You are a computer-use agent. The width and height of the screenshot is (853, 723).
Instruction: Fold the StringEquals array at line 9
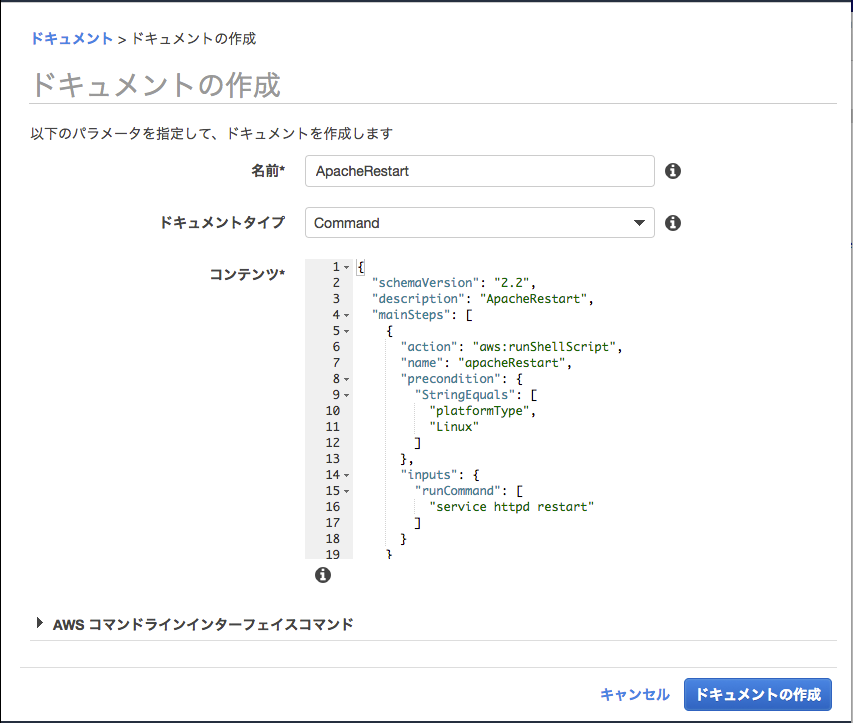click(x=346, y=395)
